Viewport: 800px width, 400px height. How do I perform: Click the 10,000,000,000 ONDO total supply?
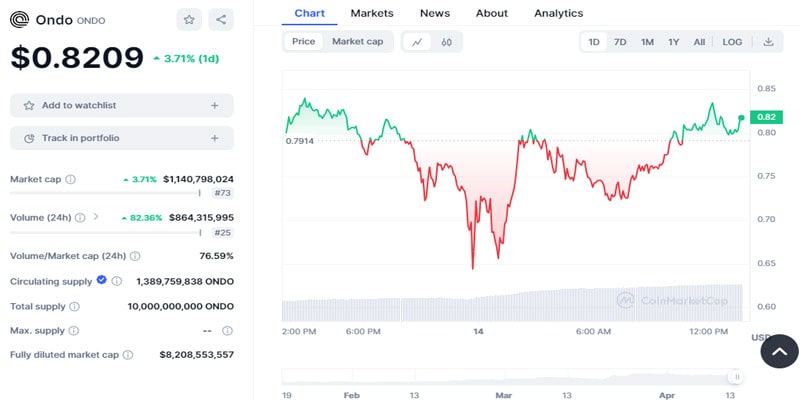(181, 307)
